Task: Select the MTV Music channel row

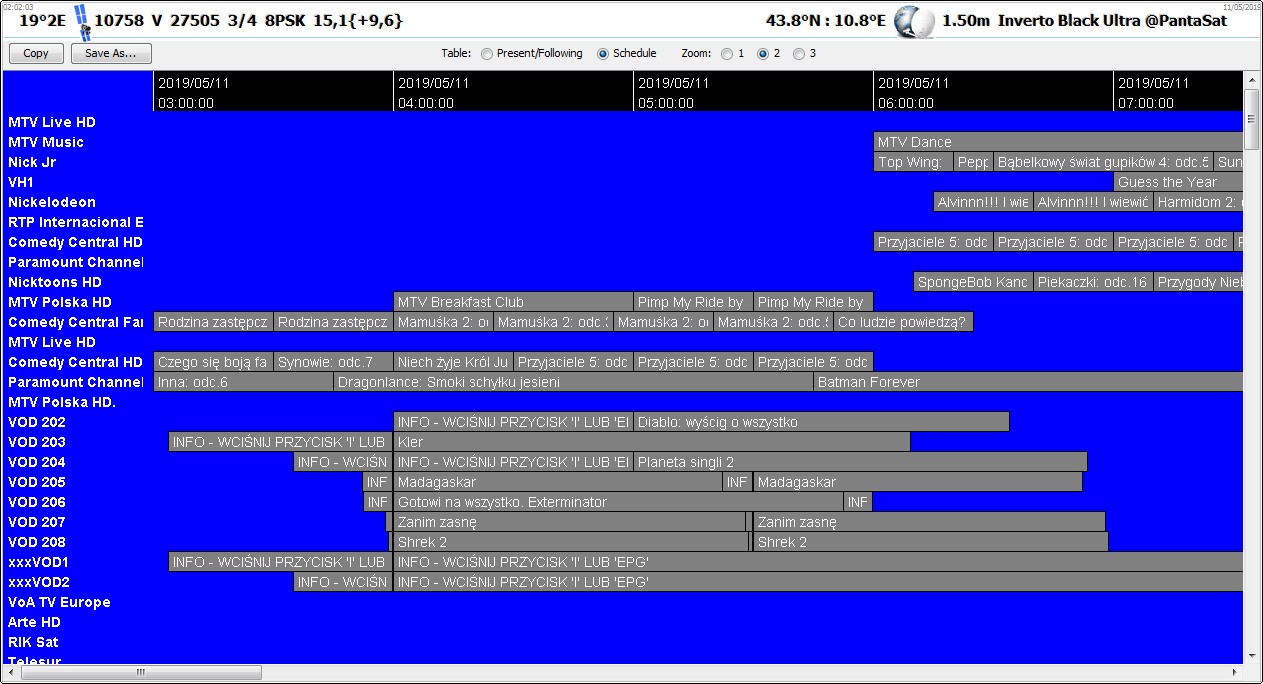Action: point(46,142)
